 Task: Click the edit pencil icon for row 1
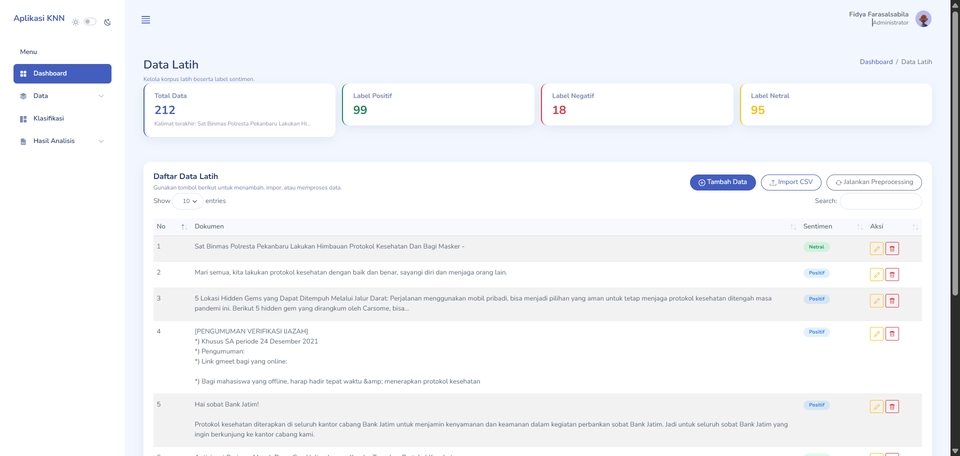coord(876,249)
